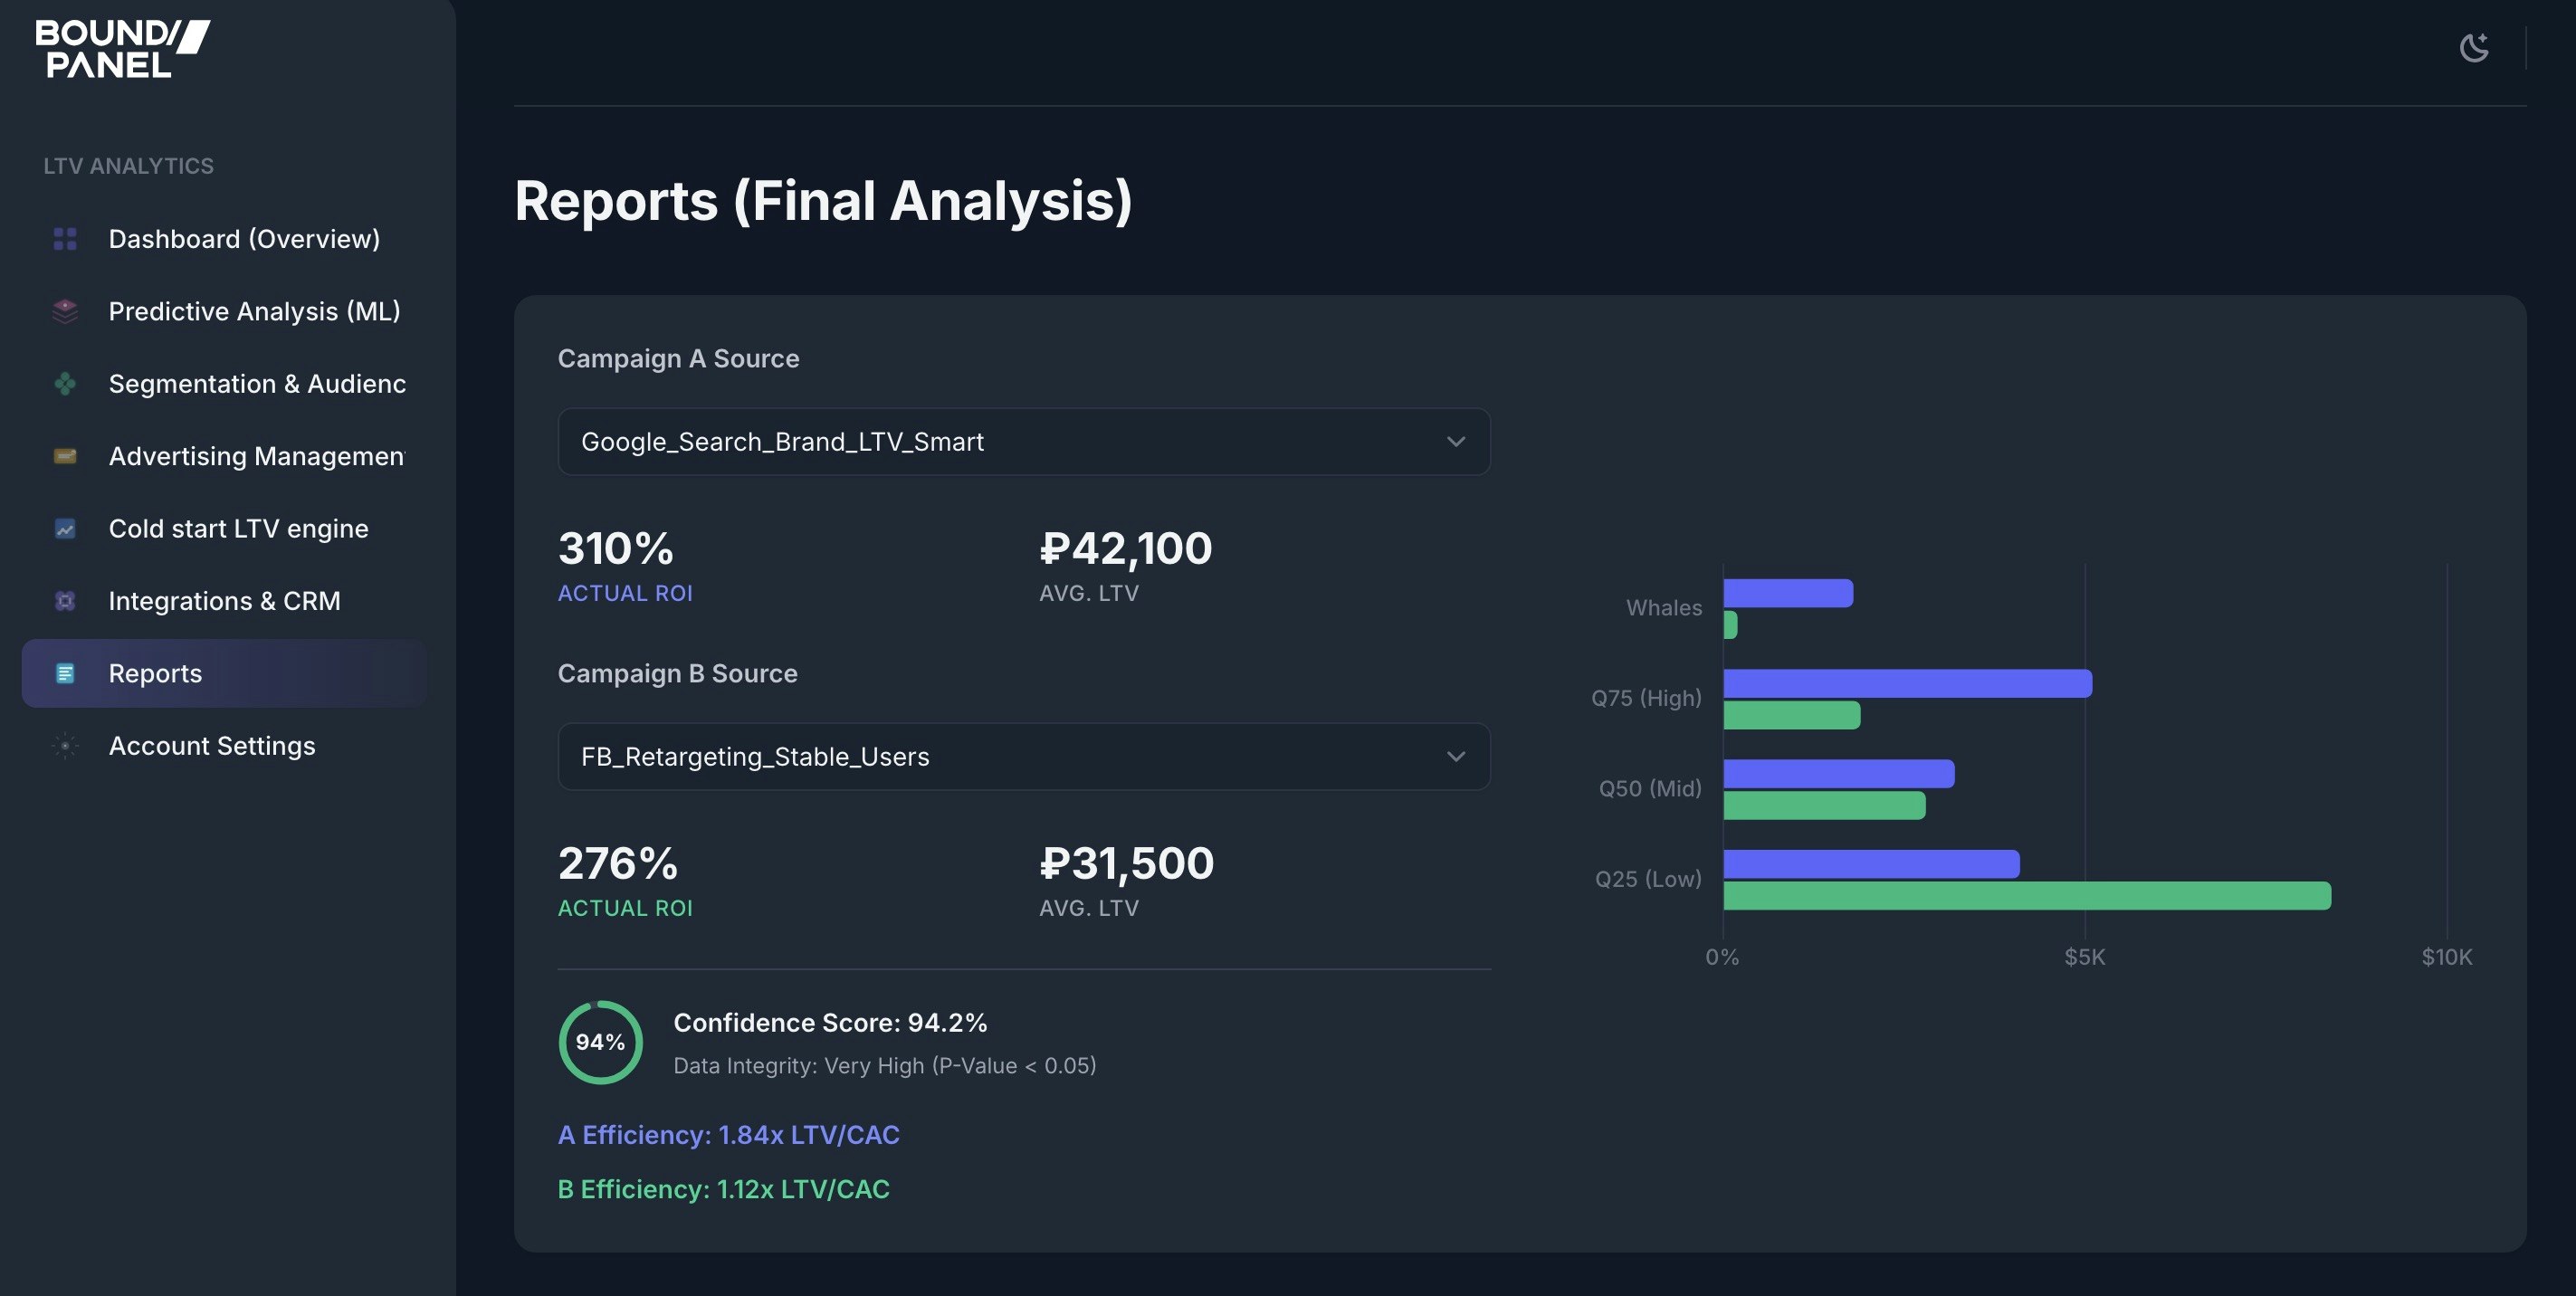Click the Segmentation clover icon
The image size is (2576, 1296).
click(x=65, y=384)
